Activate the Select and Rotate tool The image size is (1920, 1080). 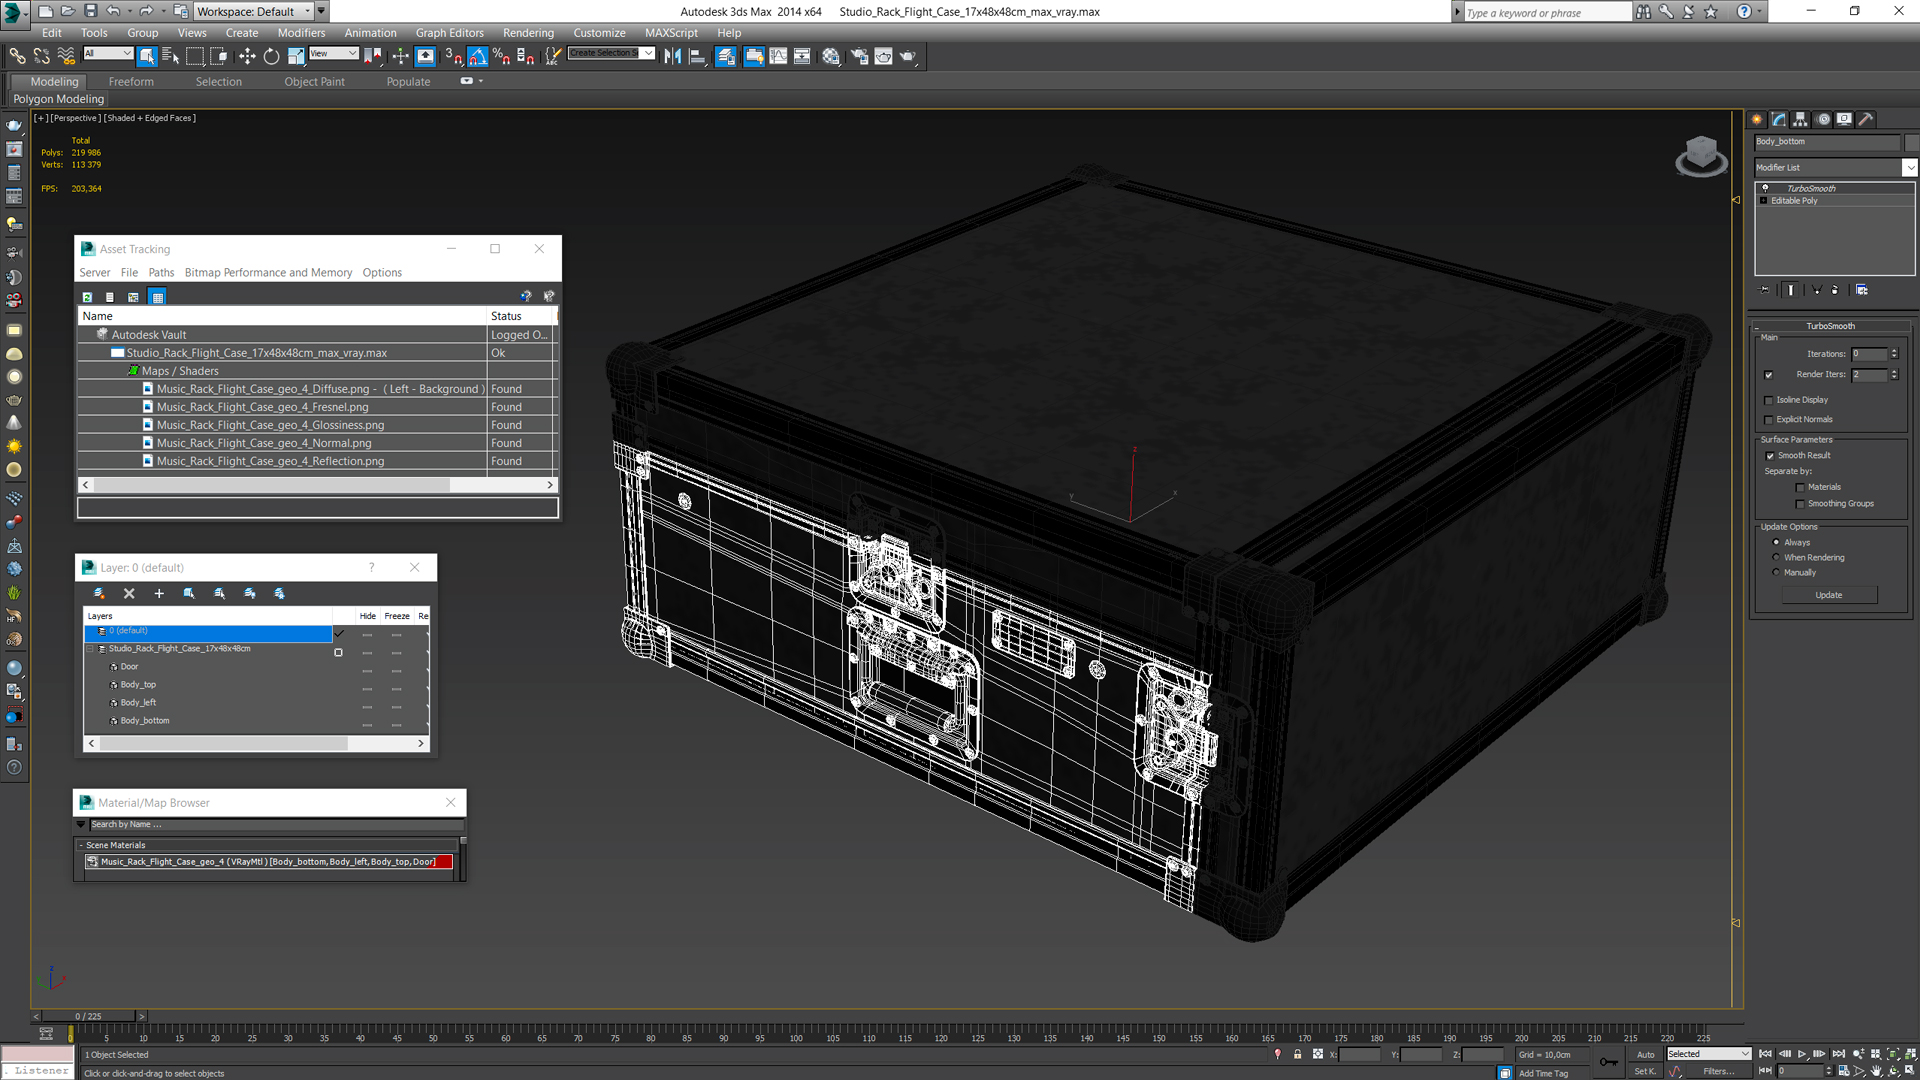(x=271, y=57)
